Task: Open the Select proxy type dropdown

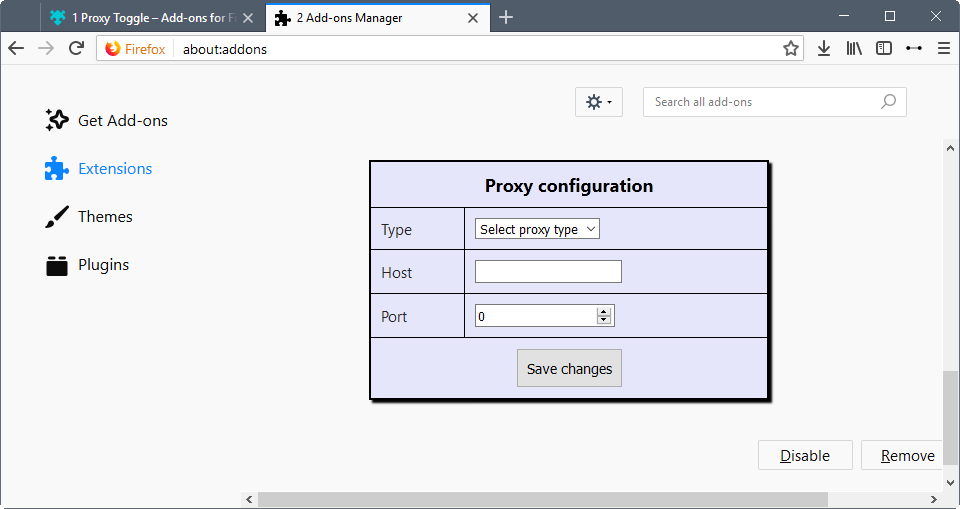Action: (x=537, y=229)
